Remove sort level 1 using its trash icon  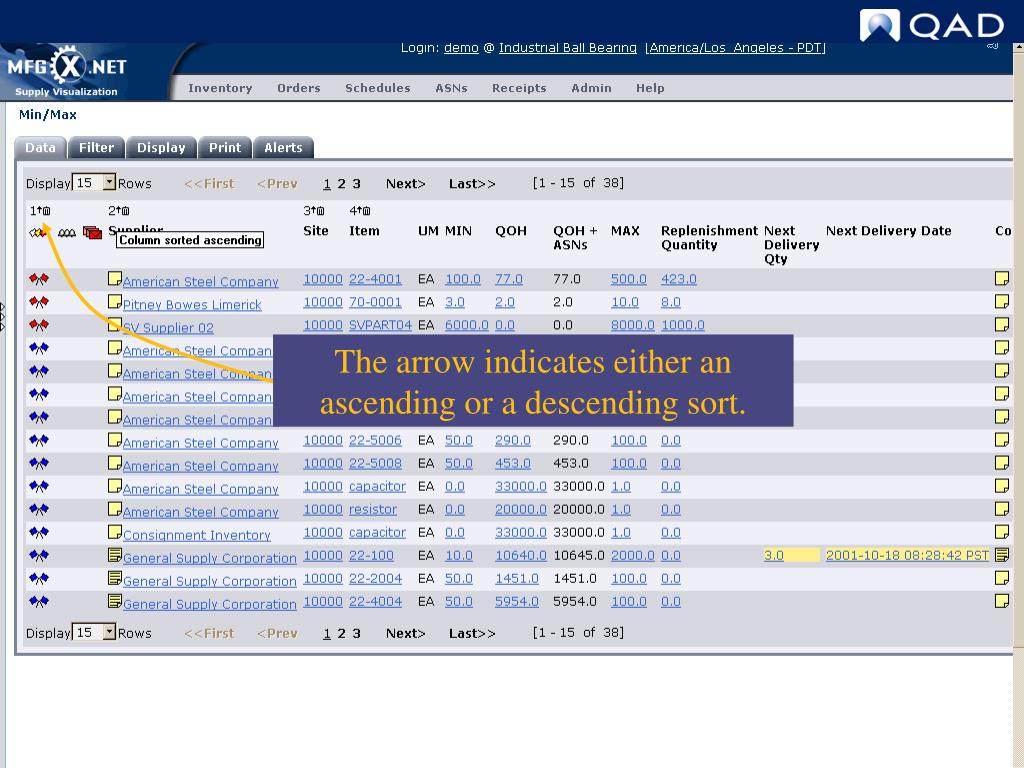(x=46, y=211)
